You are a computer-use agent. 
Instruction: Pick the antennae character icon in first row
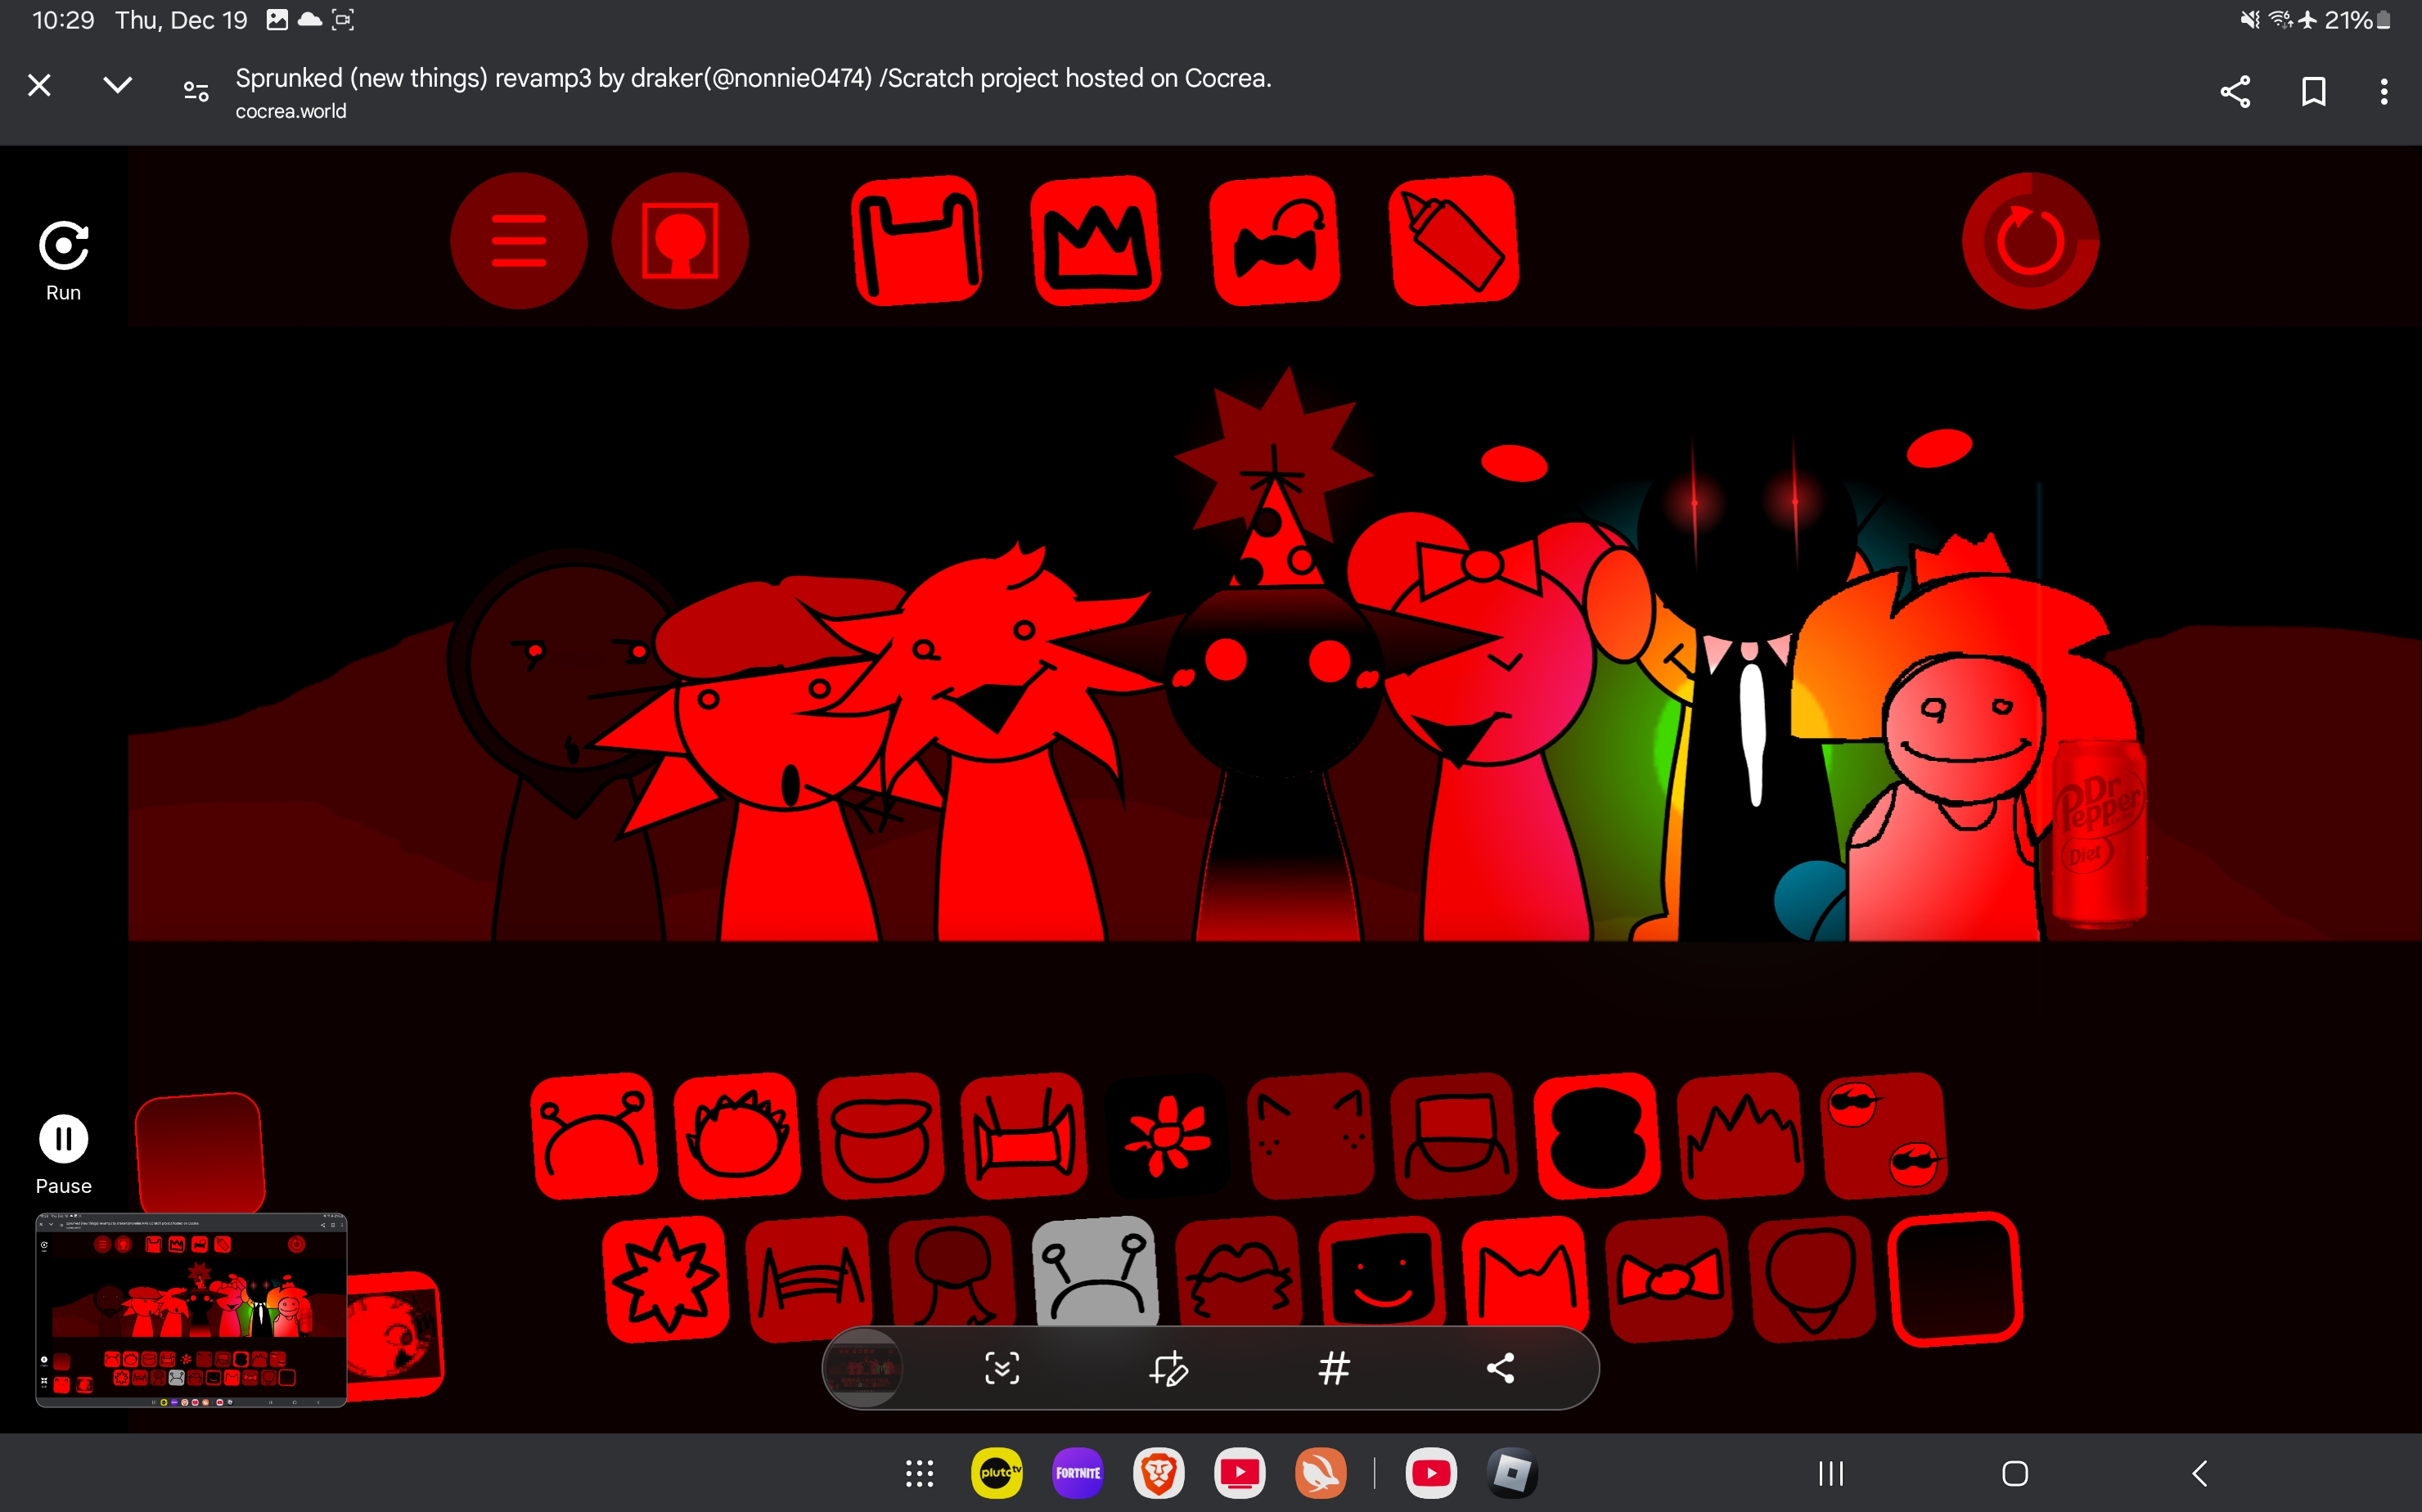coord(594,1136)
